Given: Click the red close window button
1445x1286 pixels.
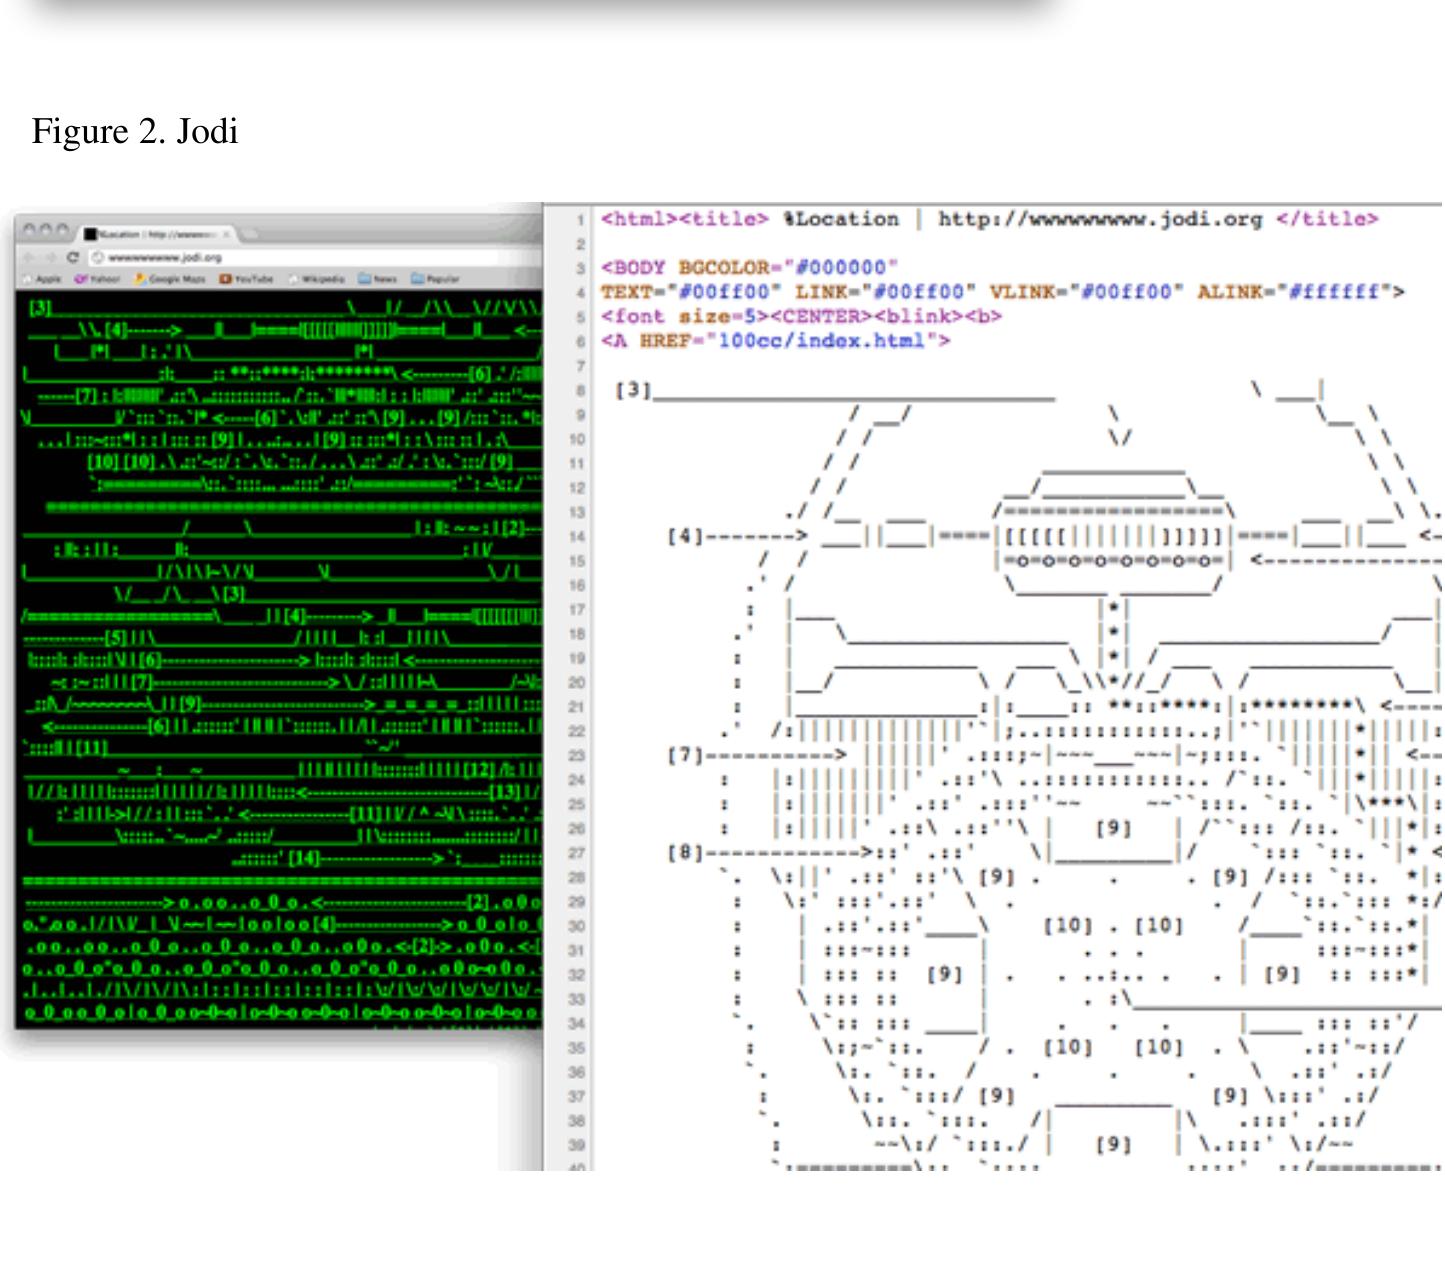Looking at the screenshot, I should point(29,230).
